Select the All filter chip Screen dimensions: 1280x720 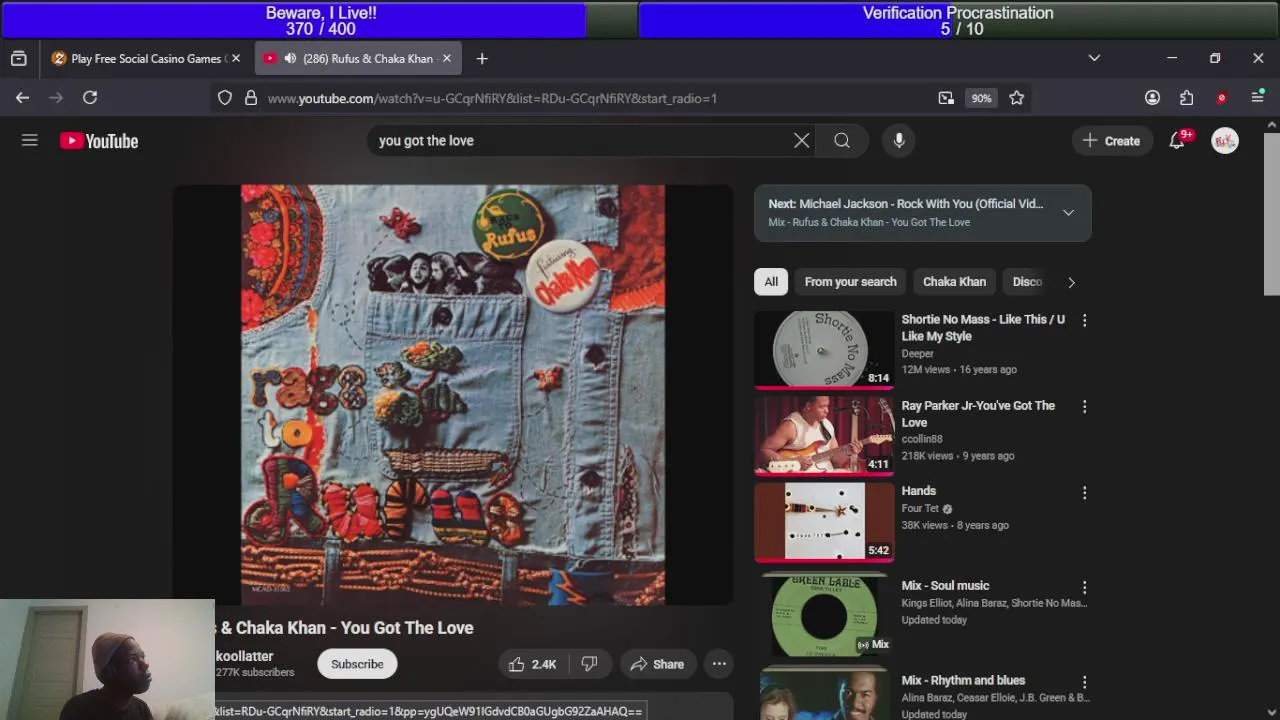click(x=771, y=282)
